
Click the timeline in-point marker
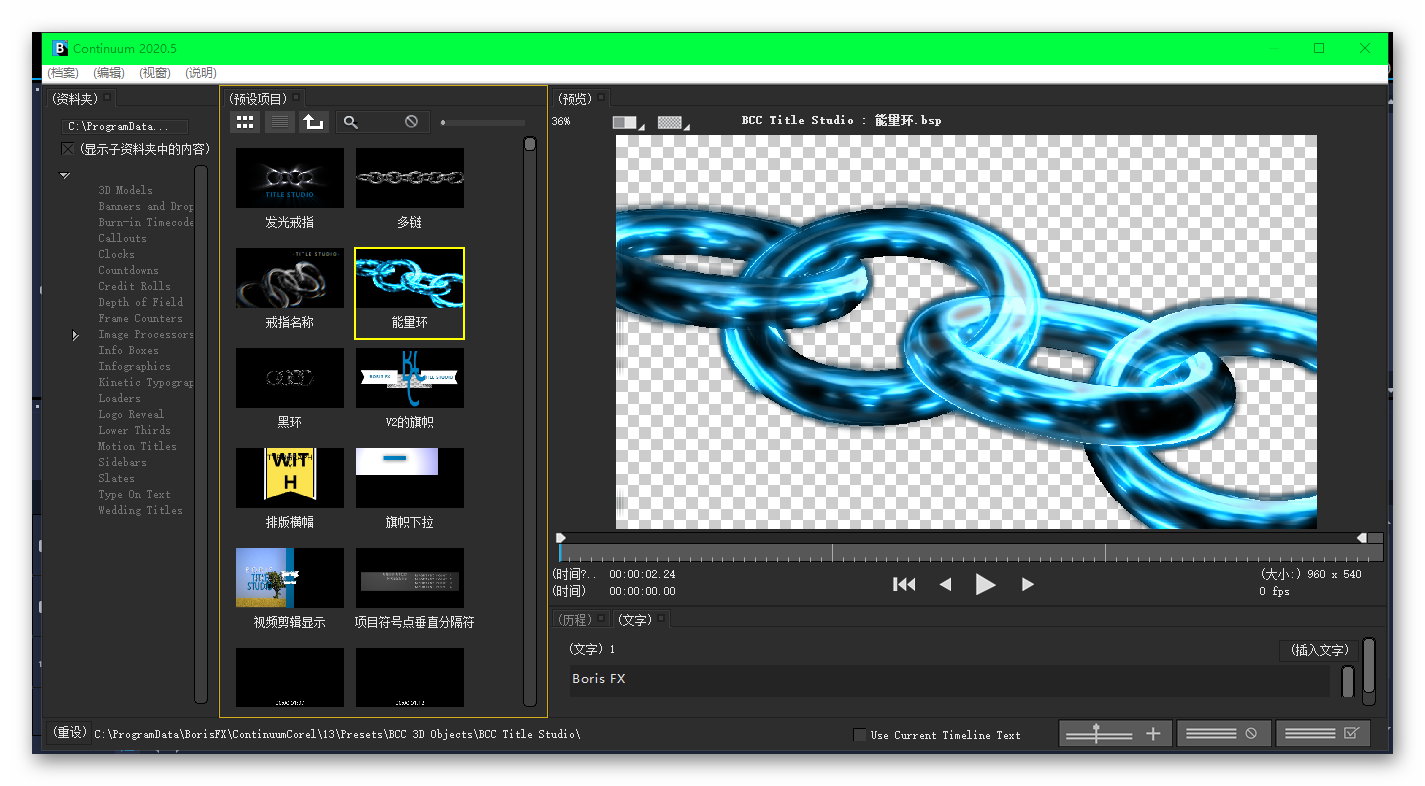(x=561, y=538)
